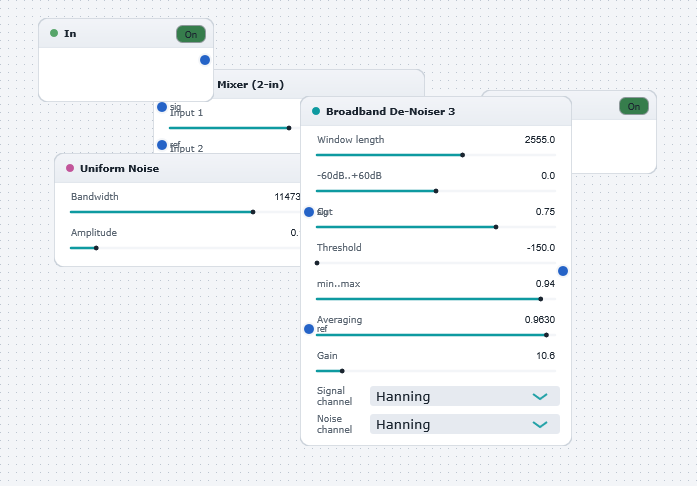Click the Broadband De-Noiser output port
This screenshot has height=486, width=697.
click(563, 271)
